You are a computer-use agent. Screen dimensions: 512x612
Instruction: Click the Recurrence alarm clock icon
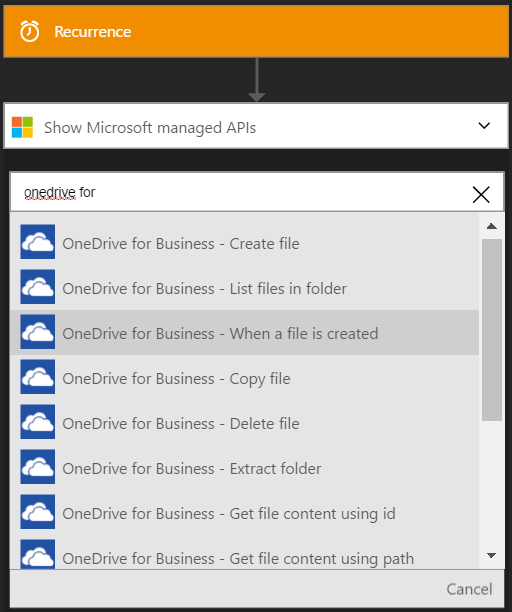tap(30, 31)
